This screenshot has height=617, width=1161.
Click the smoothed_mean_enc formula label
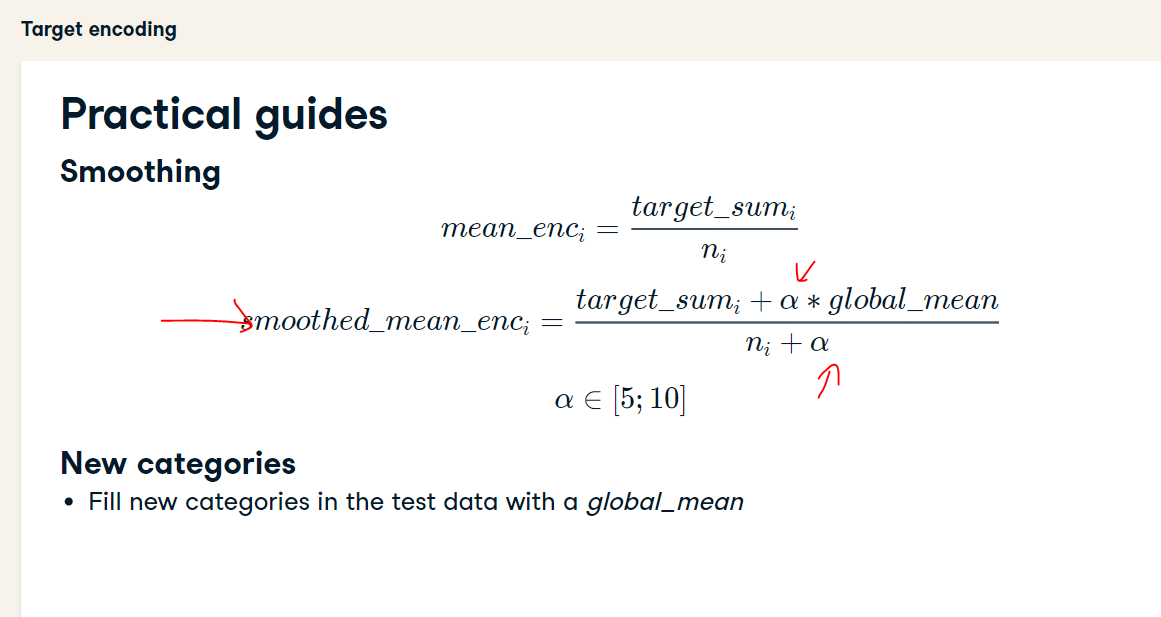(x=386, y=322)
